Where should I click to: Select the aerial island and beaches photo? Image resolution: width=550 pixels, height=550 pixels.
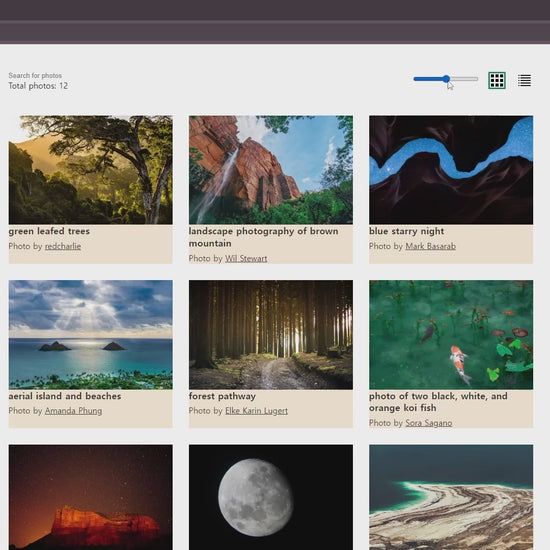point(90,335)
